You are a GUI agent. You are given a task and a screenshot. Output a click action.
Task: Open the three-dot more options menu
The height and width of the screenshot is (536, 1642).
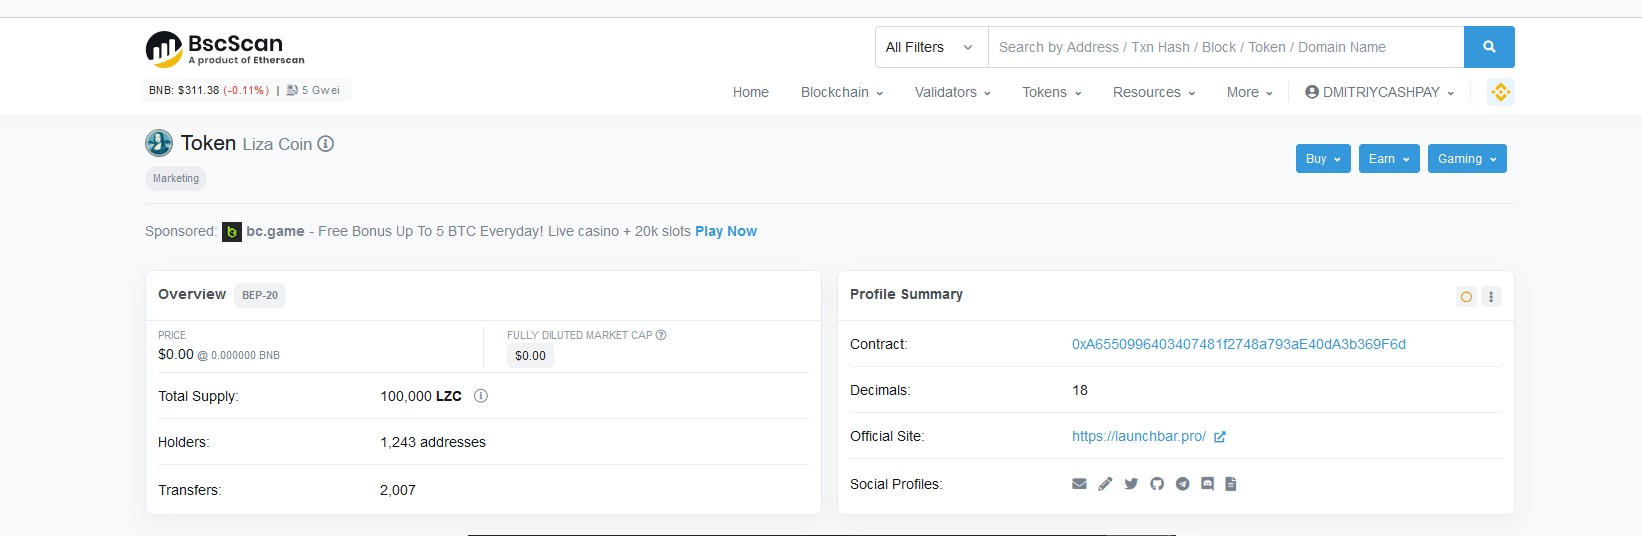1491,297
